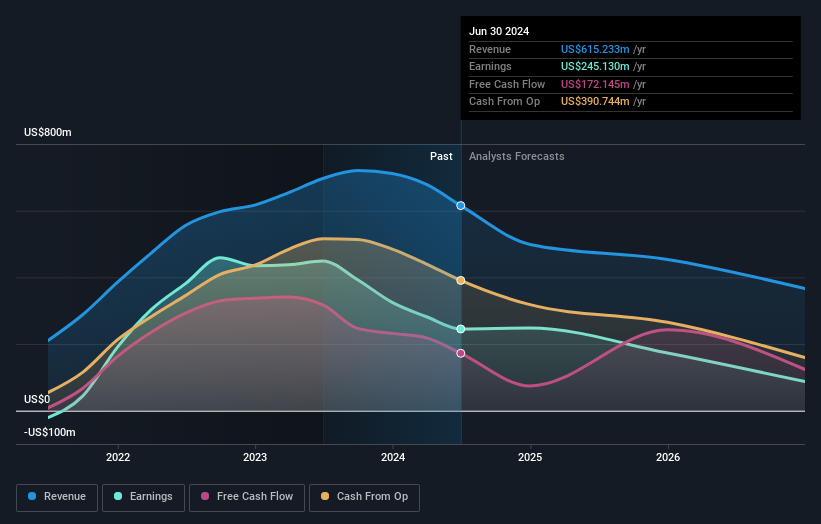Image resolution: width=821 pixels, height=524 pixels.
Task: Click the pink Free Cash Flow legend dot
Action: click(205, 496)
